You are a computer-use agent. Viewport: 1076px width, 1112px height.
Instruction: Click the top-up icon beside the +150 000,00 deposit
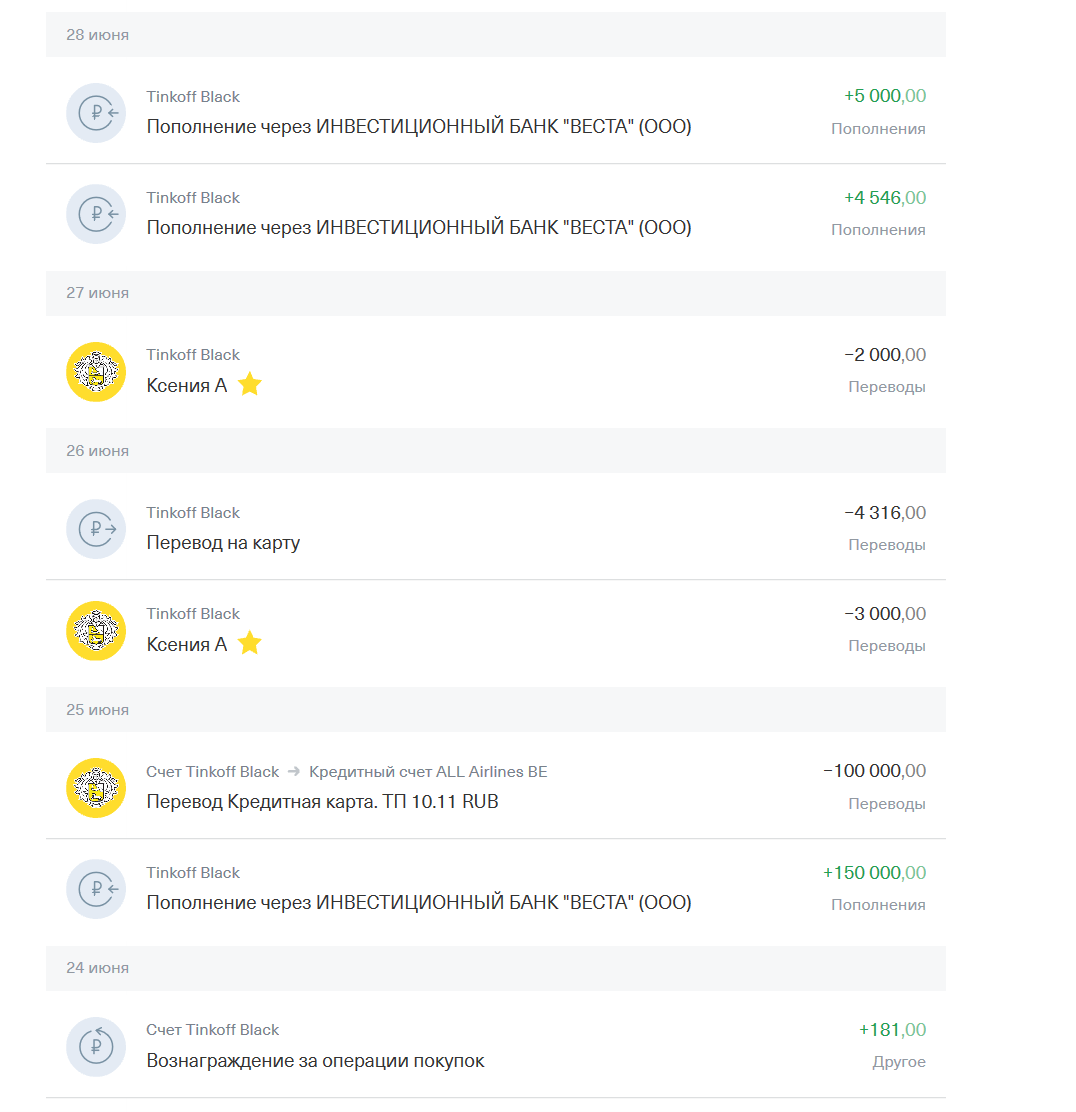point(96,889)
